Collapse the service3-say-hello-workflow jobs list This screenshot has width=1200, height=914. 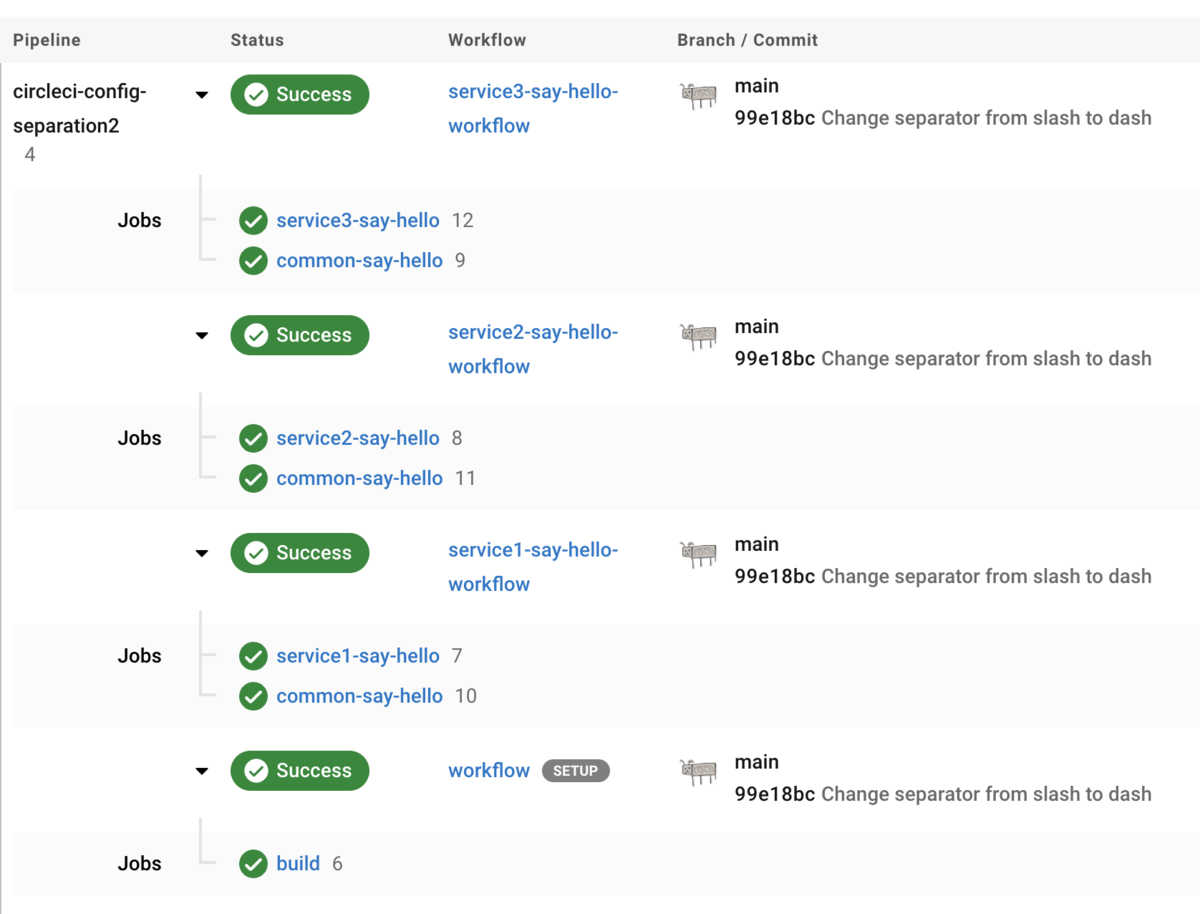(x=202, y=95)
